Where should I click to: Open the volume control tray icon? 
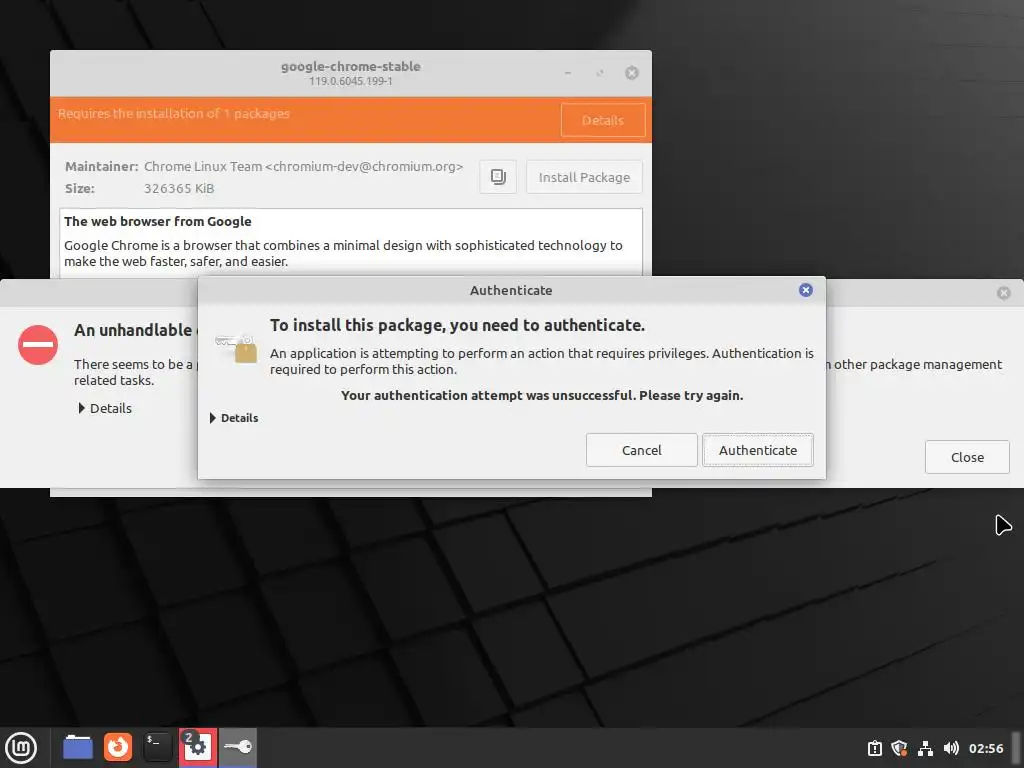pyautogui.click(x=951, y=748)
